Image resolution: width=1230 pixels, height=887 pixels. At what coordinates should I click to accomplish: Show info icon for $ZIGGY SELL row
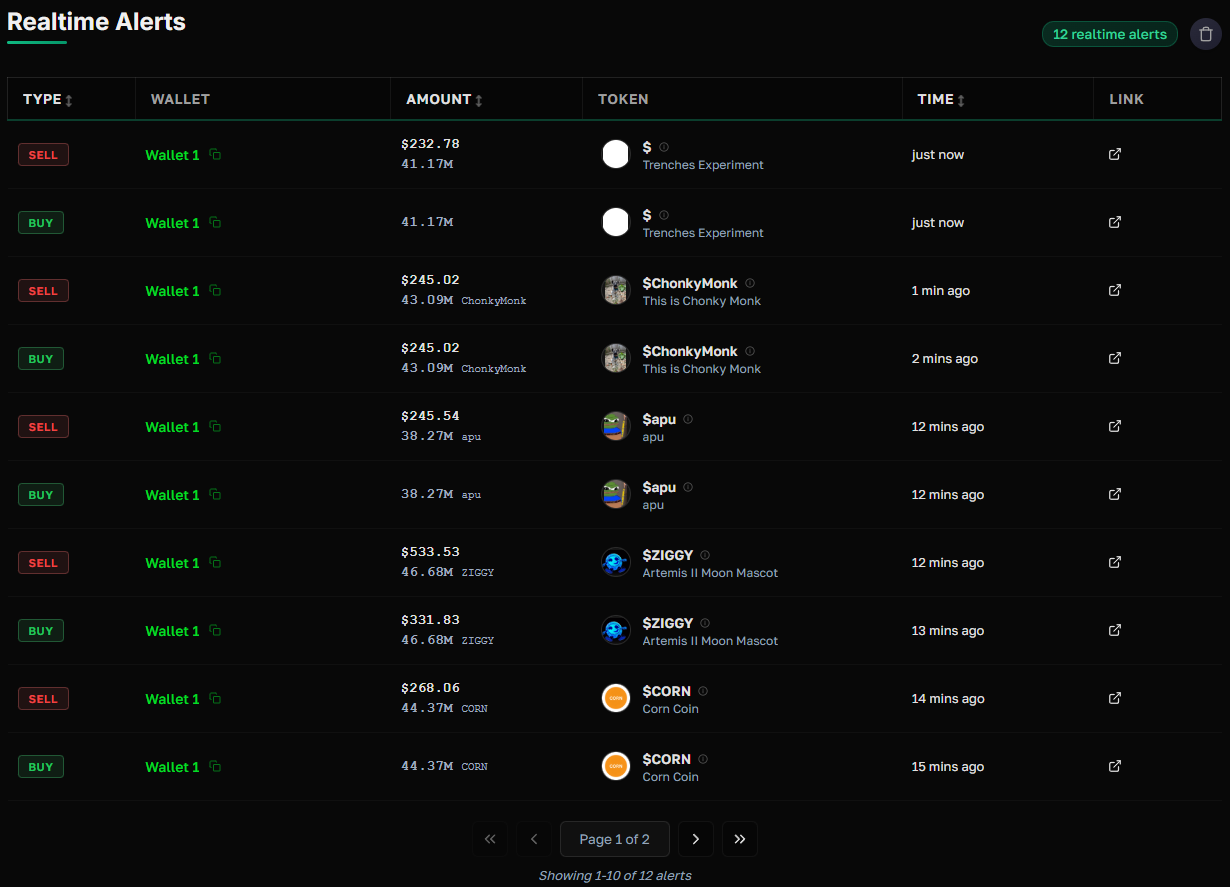click(x=705, y=555)
